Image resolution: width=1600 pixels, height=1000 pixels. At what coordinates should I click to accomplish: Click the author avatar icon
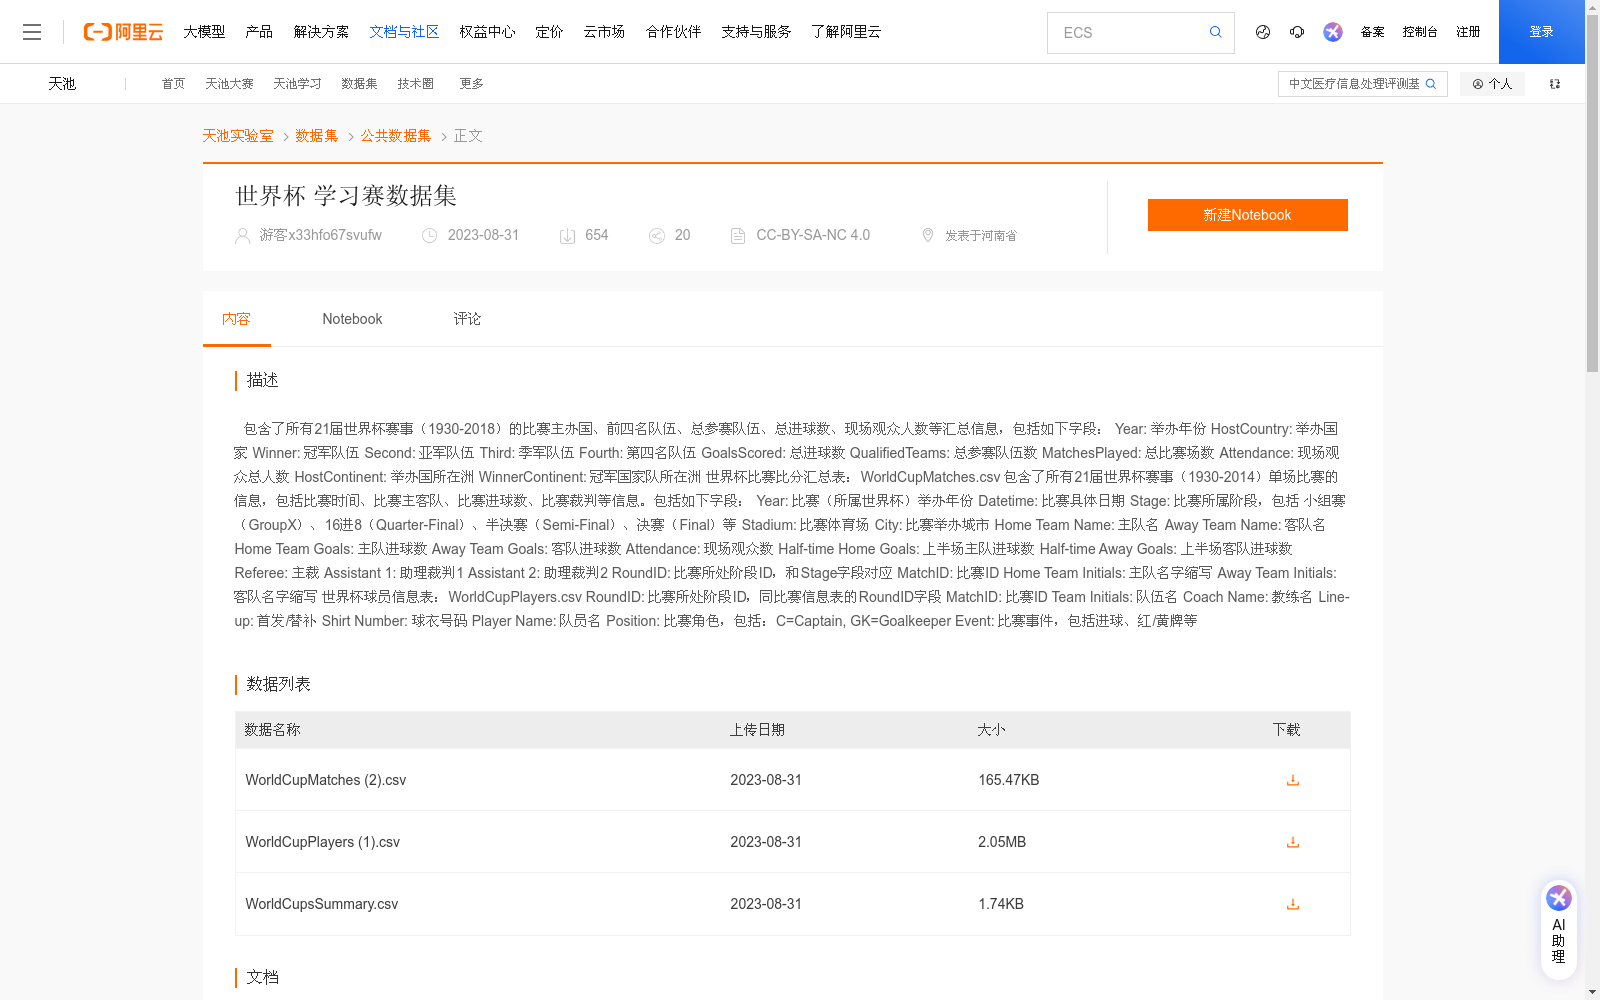click(x=242, y=236)
